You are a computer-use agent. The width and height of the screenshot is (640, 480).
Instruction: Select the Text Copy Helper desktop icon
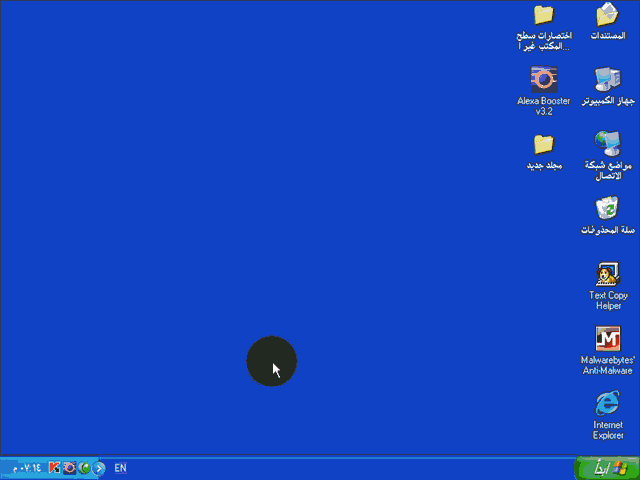click(608, 274)
